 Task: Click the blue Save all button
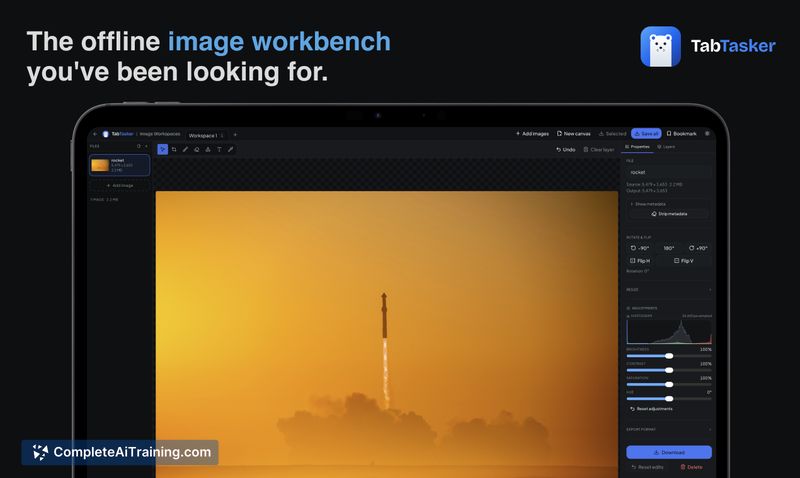click(646, 134)
